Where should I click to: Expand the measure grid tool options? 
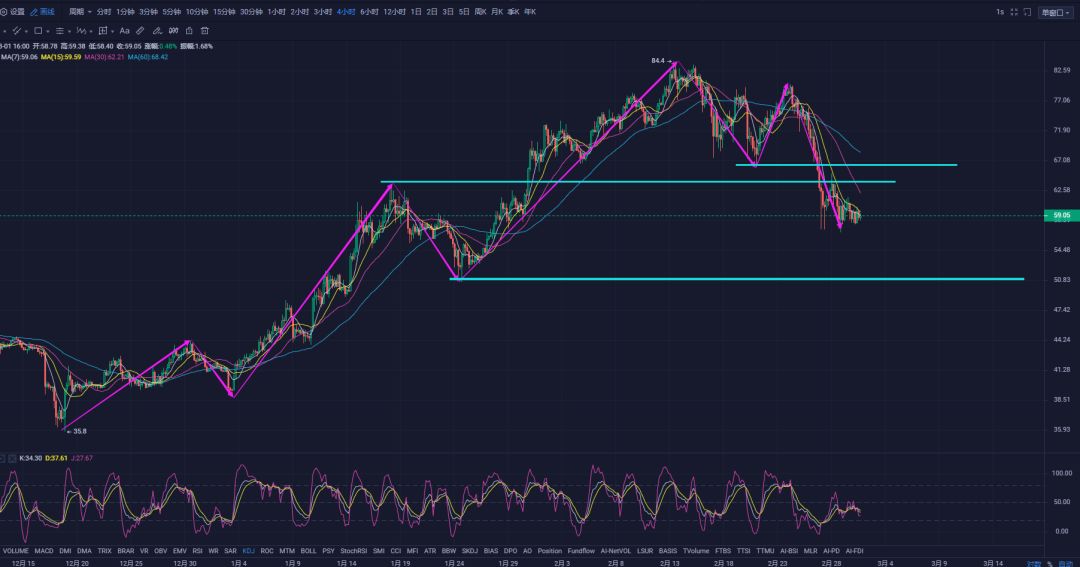[x=112, y=31]
